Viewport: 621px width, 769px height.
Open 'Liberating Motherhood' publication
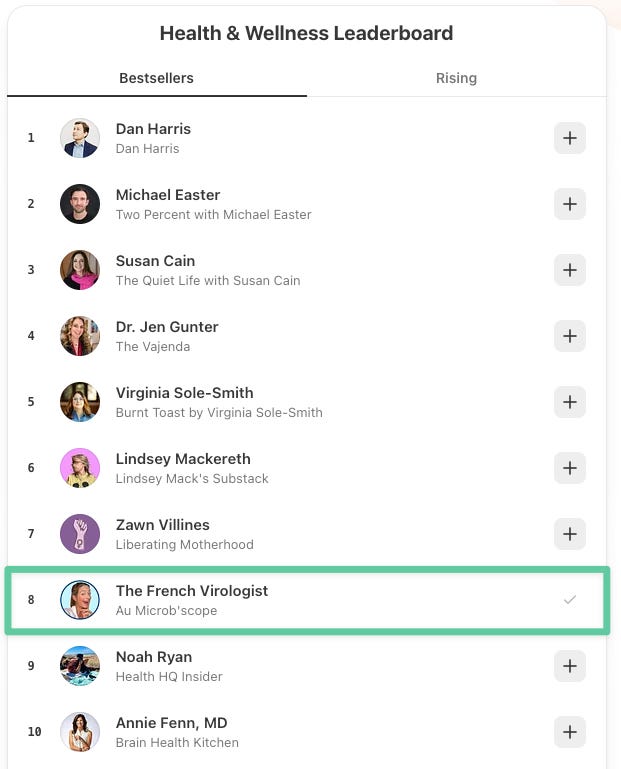pyautogui.click(x=184, y=545)
